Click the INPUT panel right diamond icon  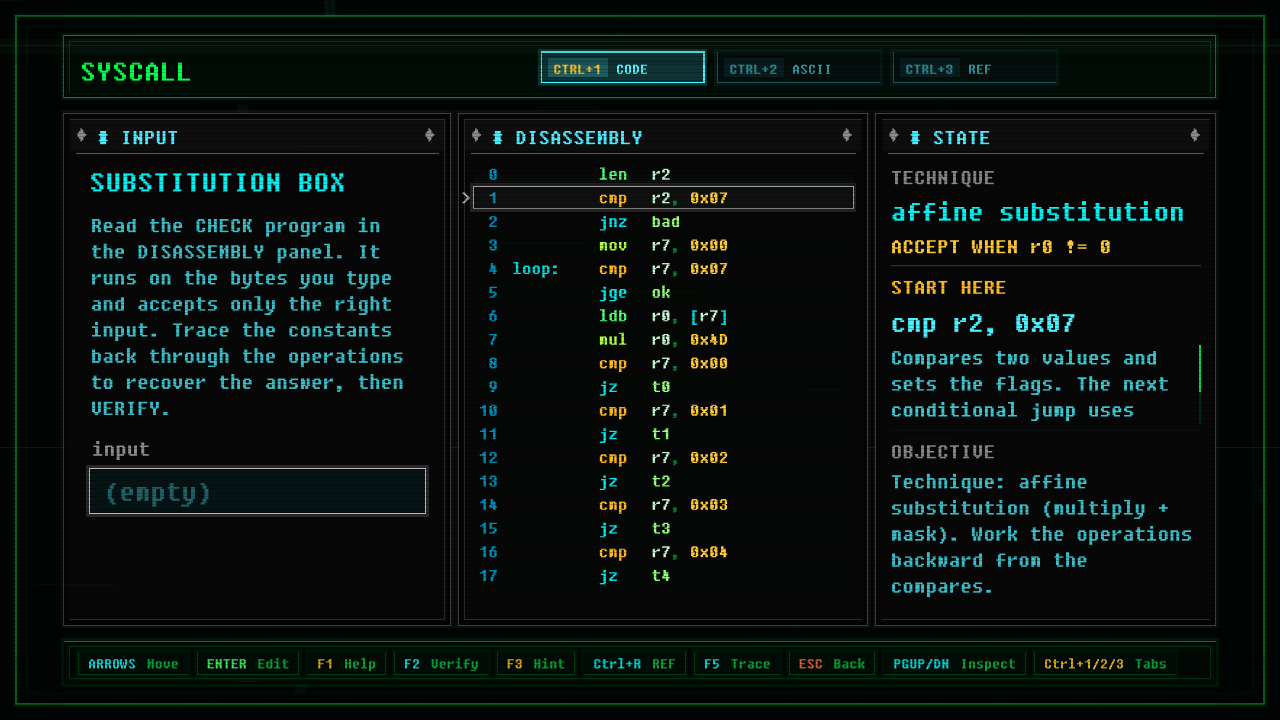(x=430, y=136)
